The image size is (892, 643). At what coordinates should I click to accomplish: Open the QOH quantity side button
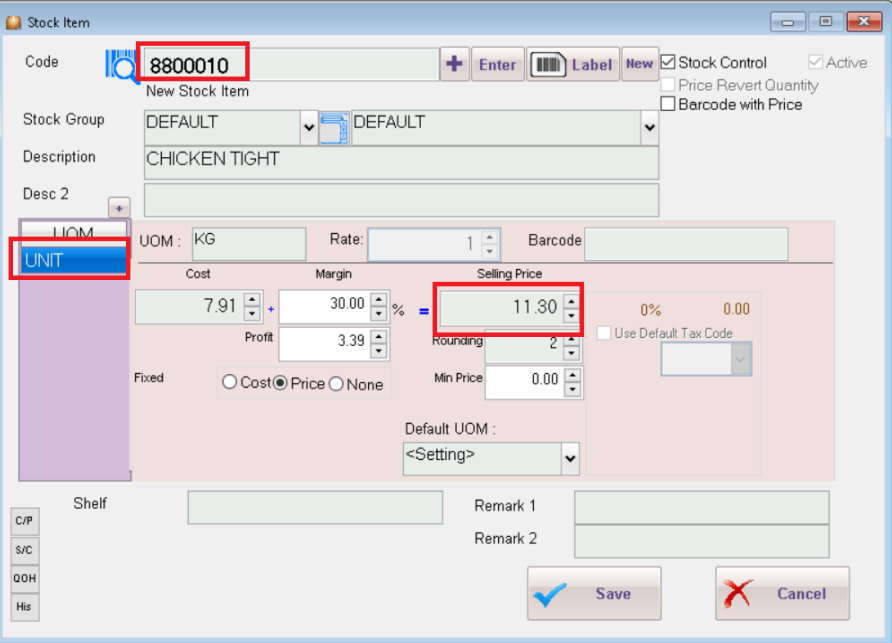click(x=24, y=578)
